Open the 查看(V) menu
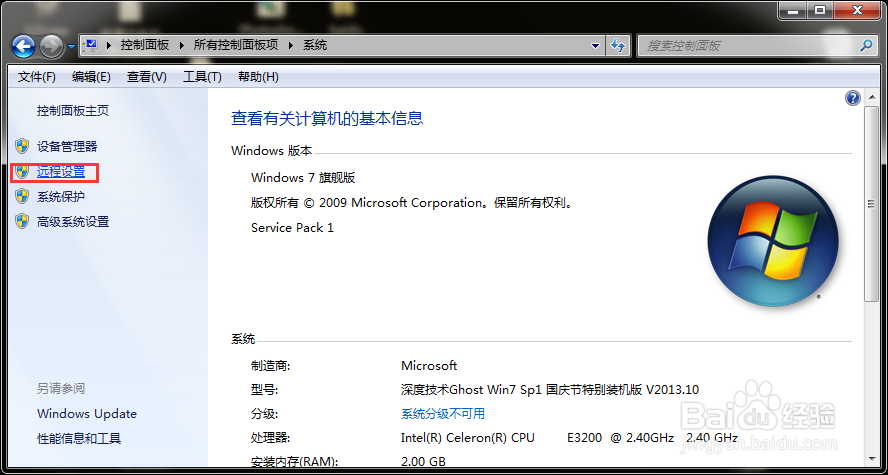888x475 pixels. pyautogui.click(x=147, y=76)
